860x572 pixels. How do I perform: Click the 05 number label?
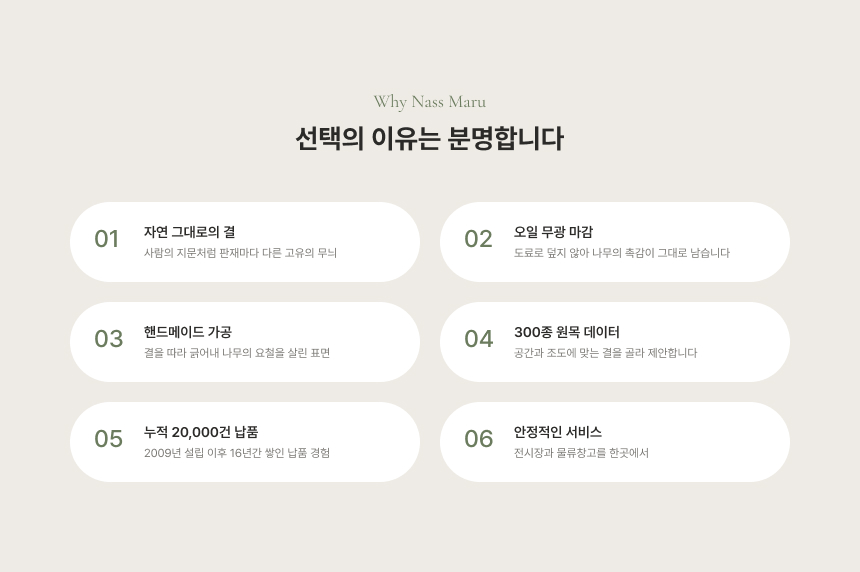[x=109, y=439]
